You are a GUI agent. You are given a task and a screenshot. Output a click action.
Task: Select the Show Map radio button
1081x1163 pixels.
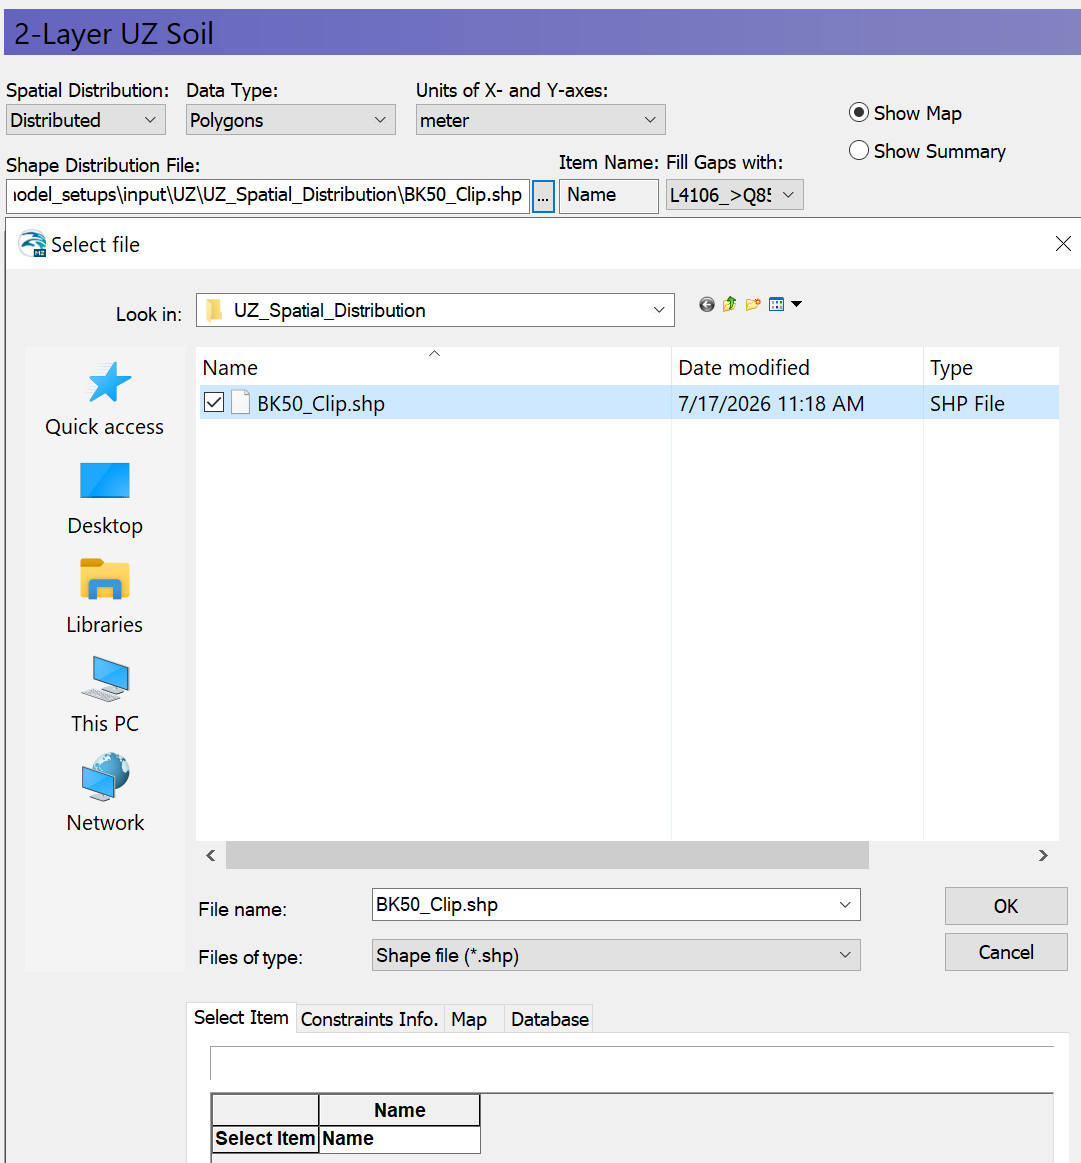pyautogui.click(x=858, y=113)
